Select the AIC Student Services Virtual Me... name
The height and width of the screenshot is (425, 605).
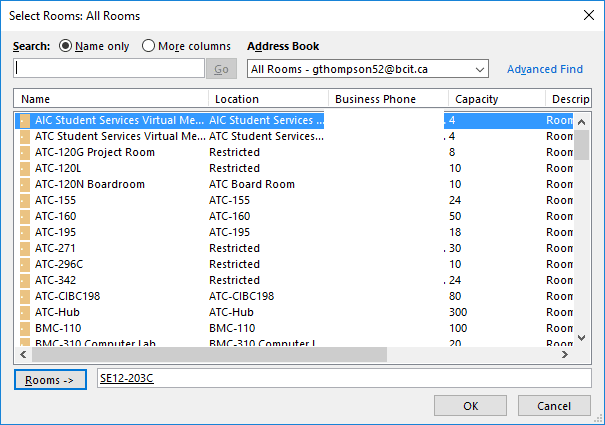[120, 120]
